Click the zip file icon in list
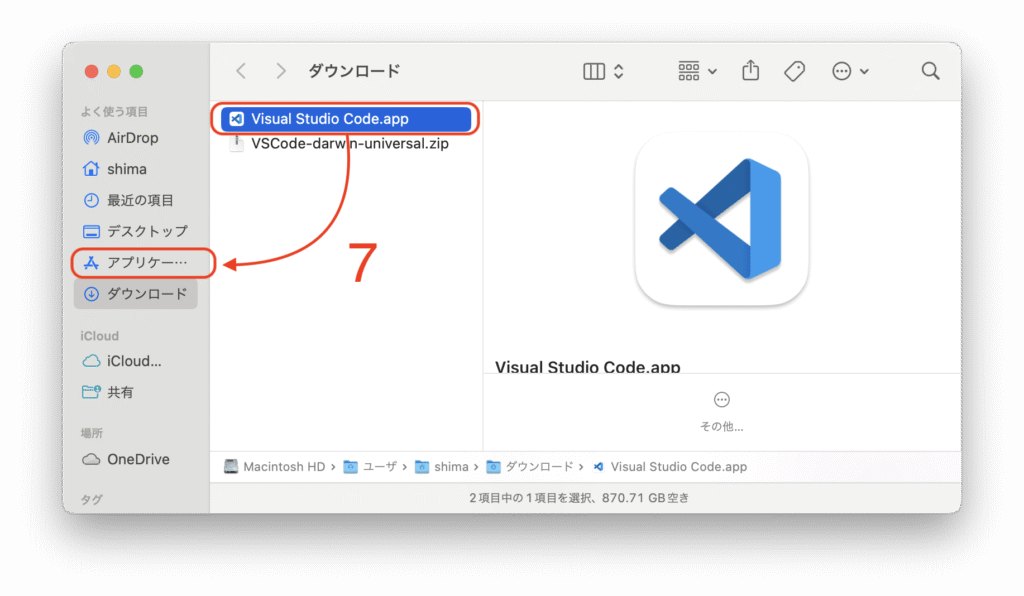Screen dimensions: 1024x596 236,144
